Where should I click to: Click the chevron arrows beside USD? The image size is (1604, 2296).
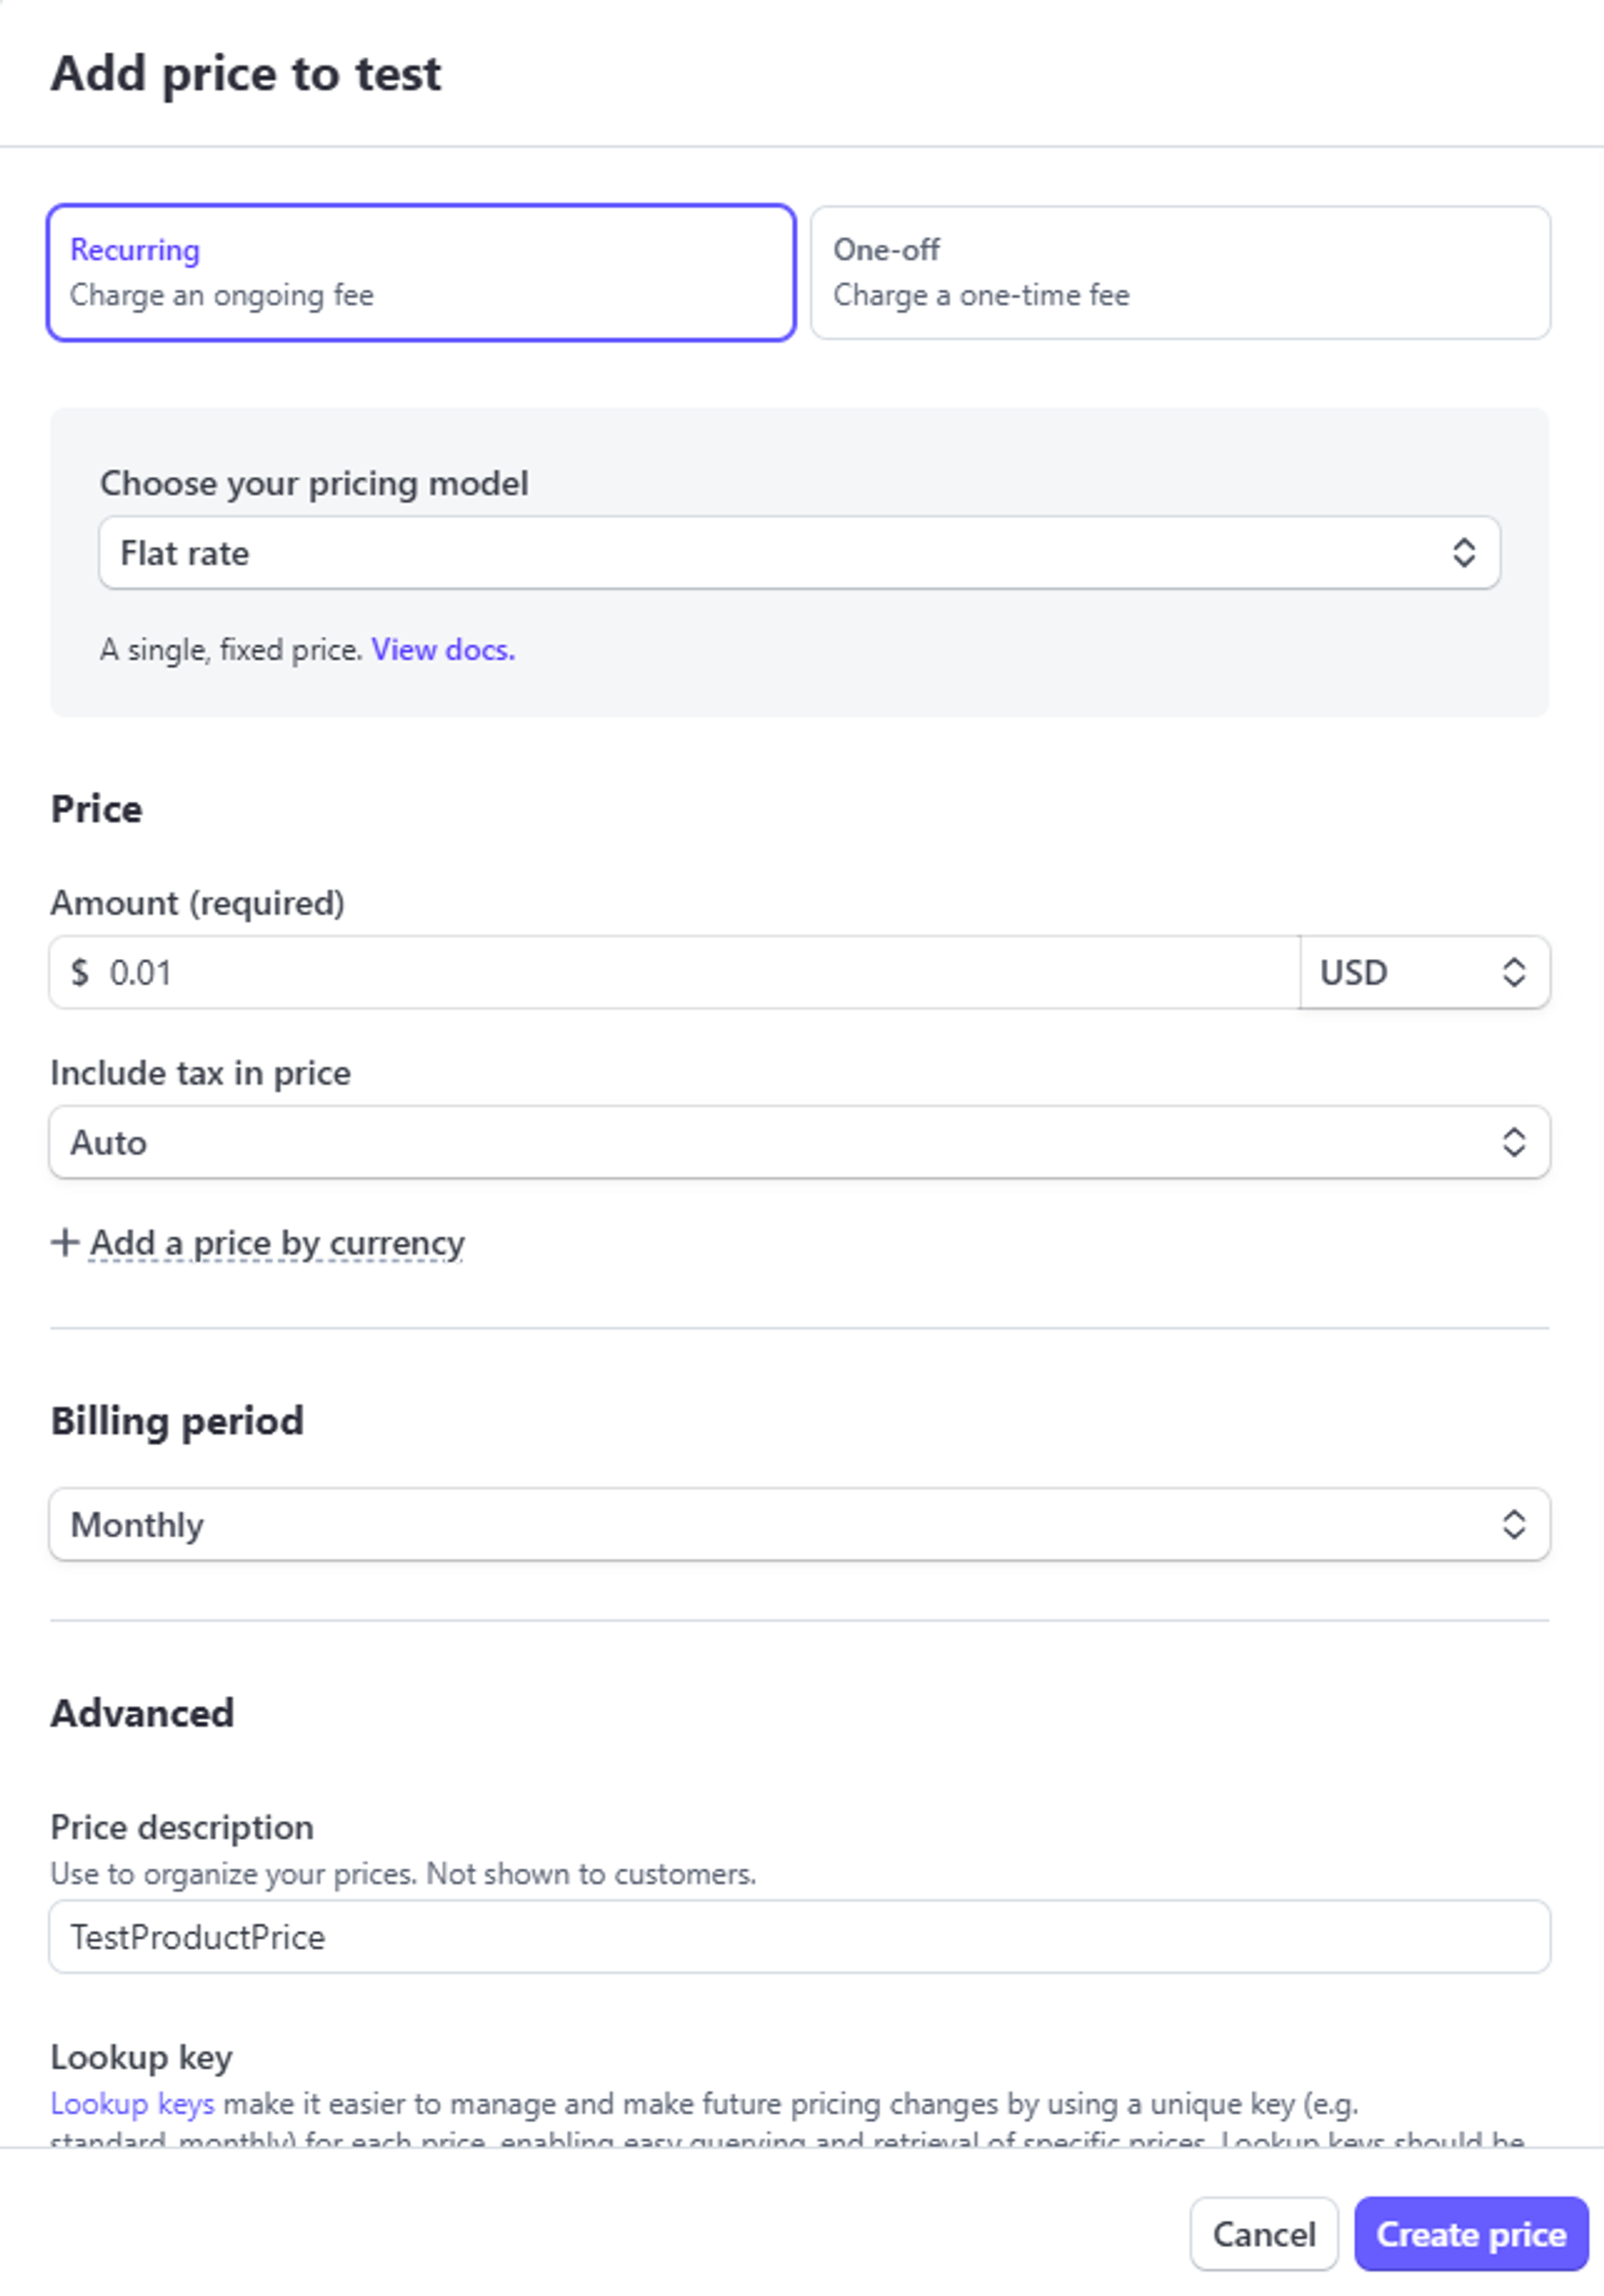pos(1514,973)
